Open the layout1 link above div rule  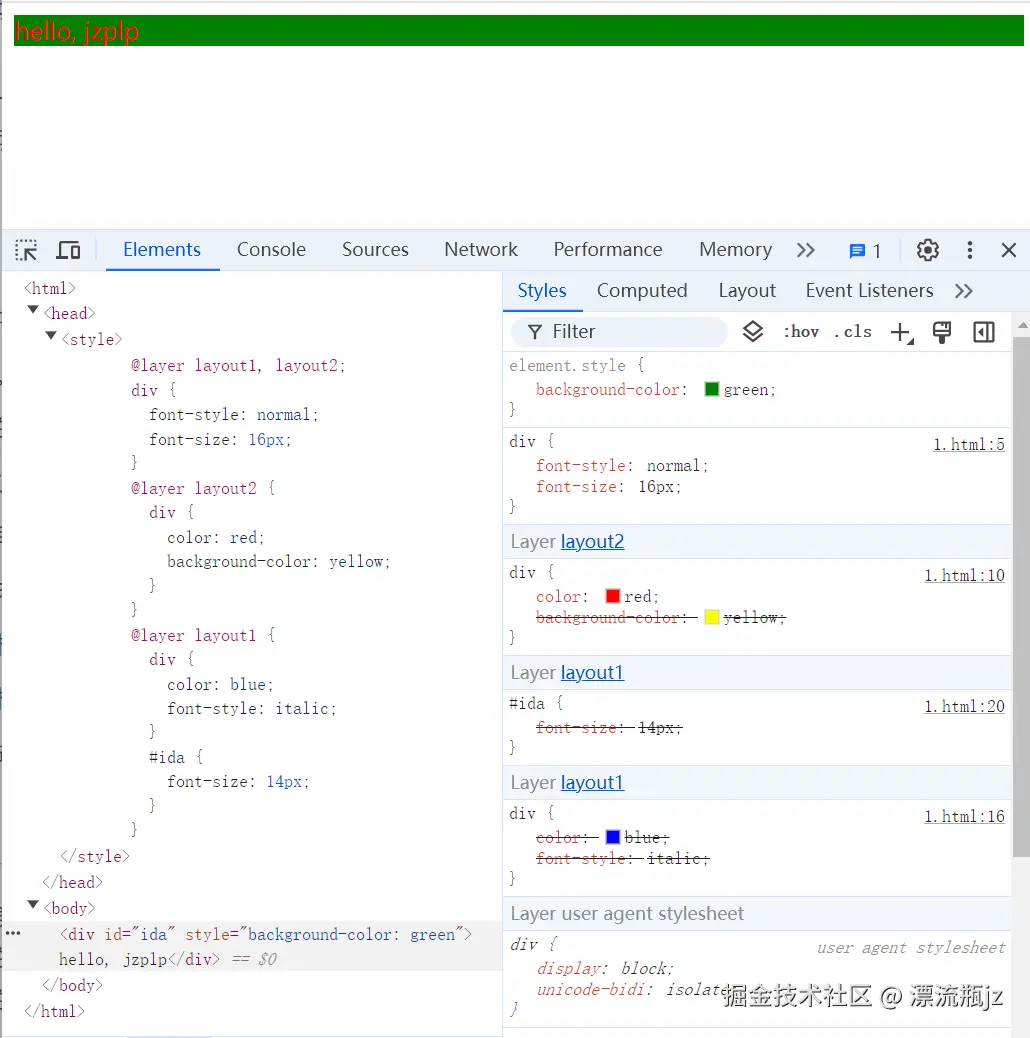click(x=592, y=782)
